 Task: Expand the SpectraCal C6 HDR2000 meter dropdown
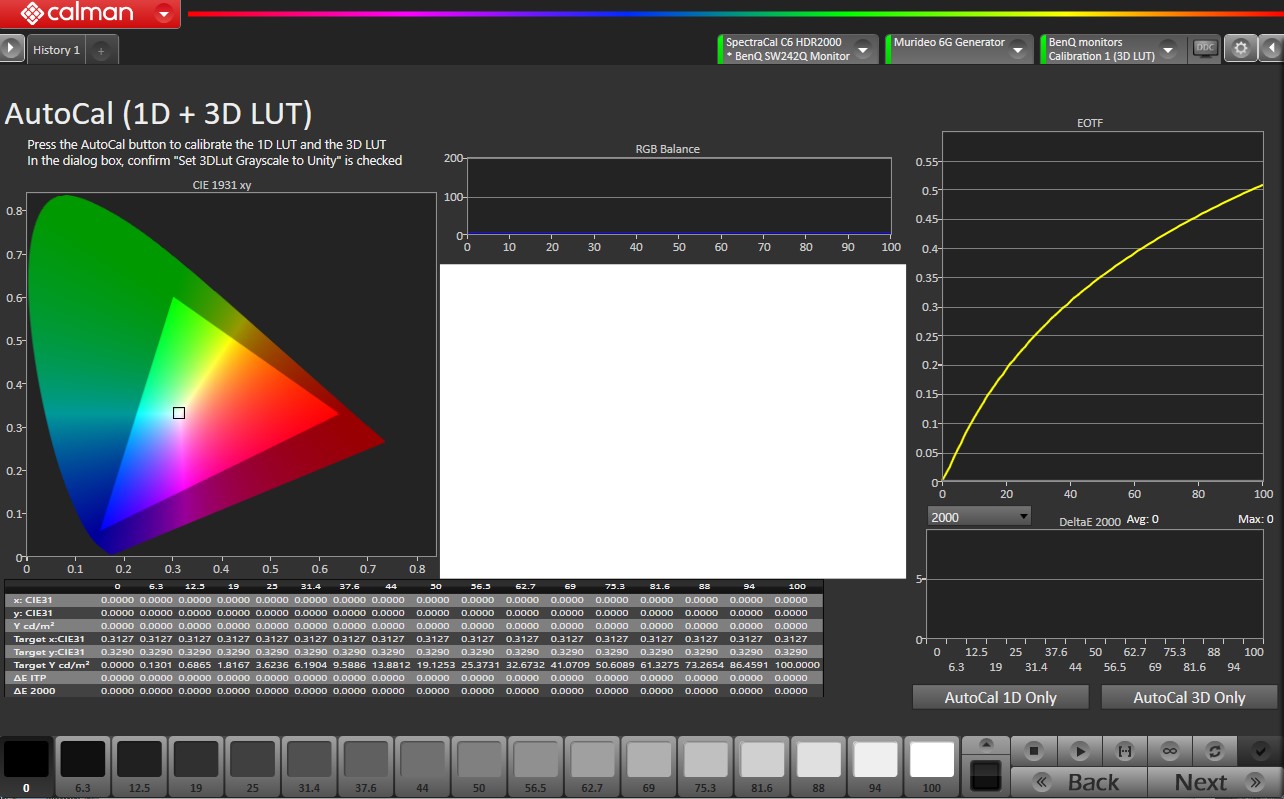(x=862, y=49)
